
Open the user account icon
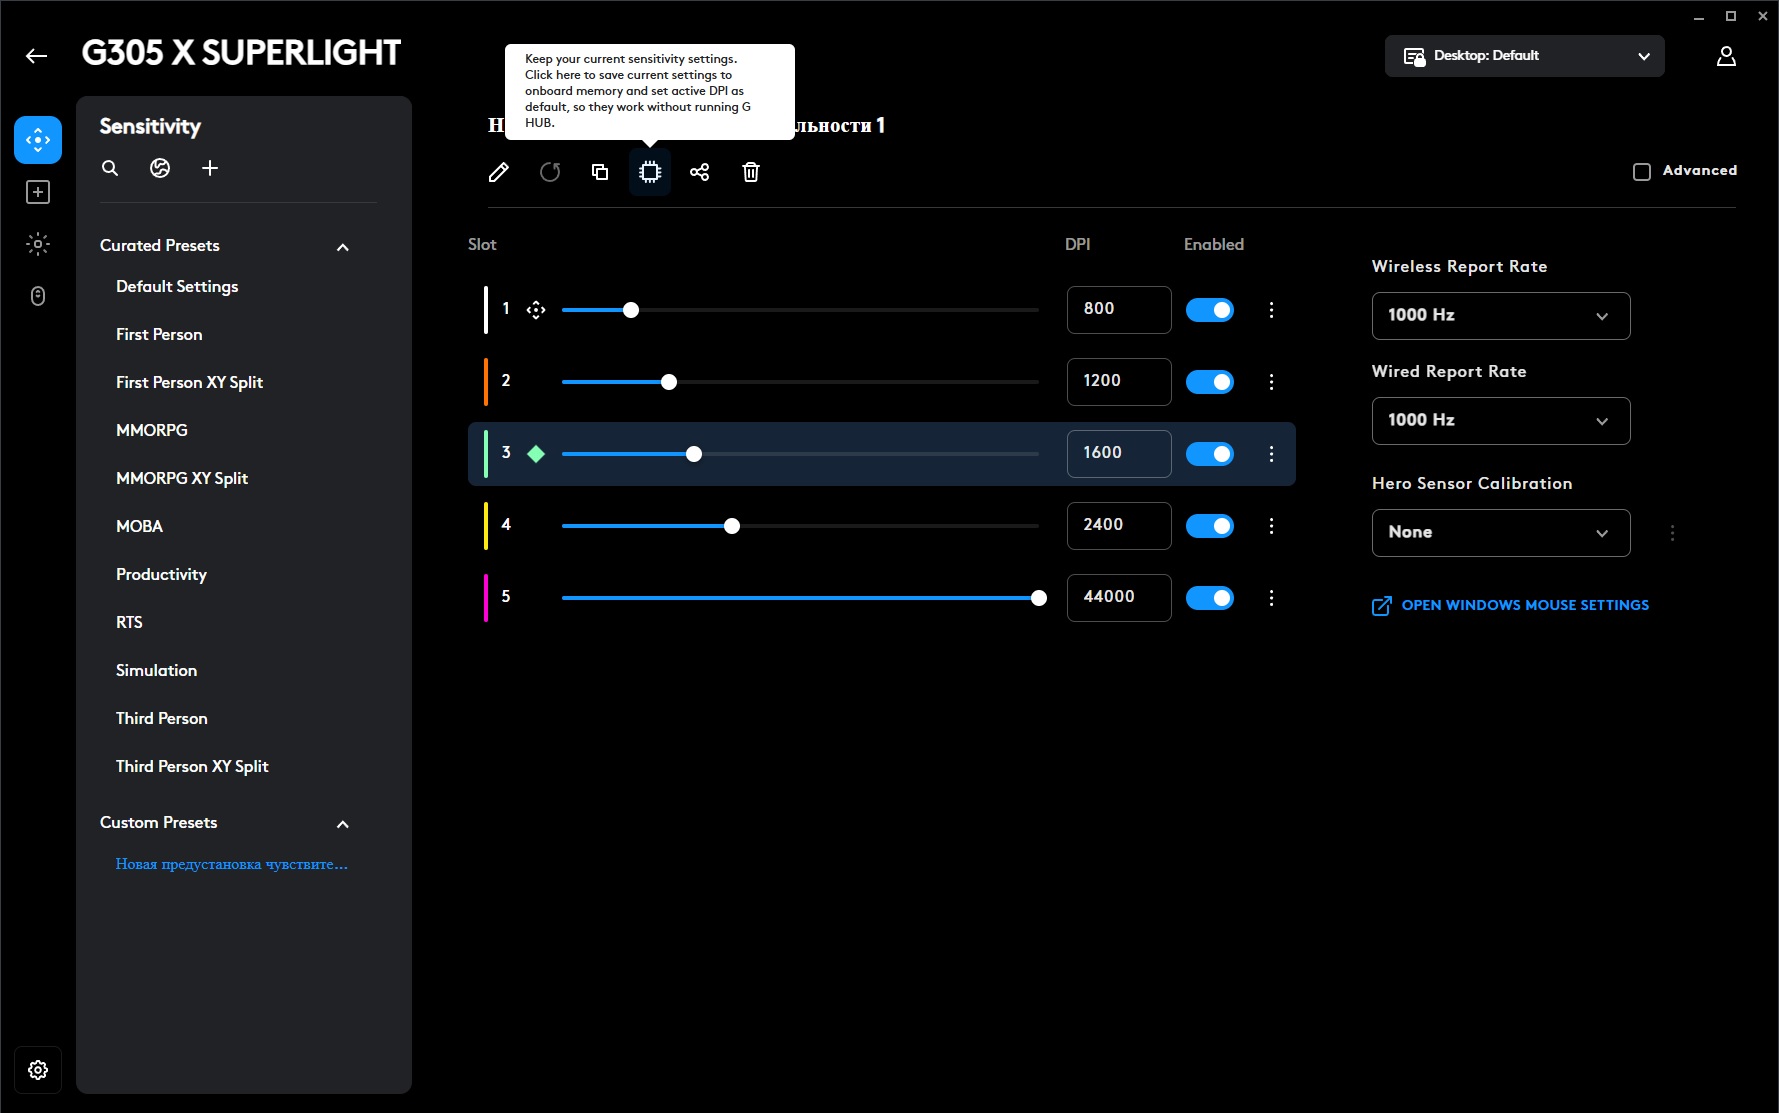click(1726, 56)
